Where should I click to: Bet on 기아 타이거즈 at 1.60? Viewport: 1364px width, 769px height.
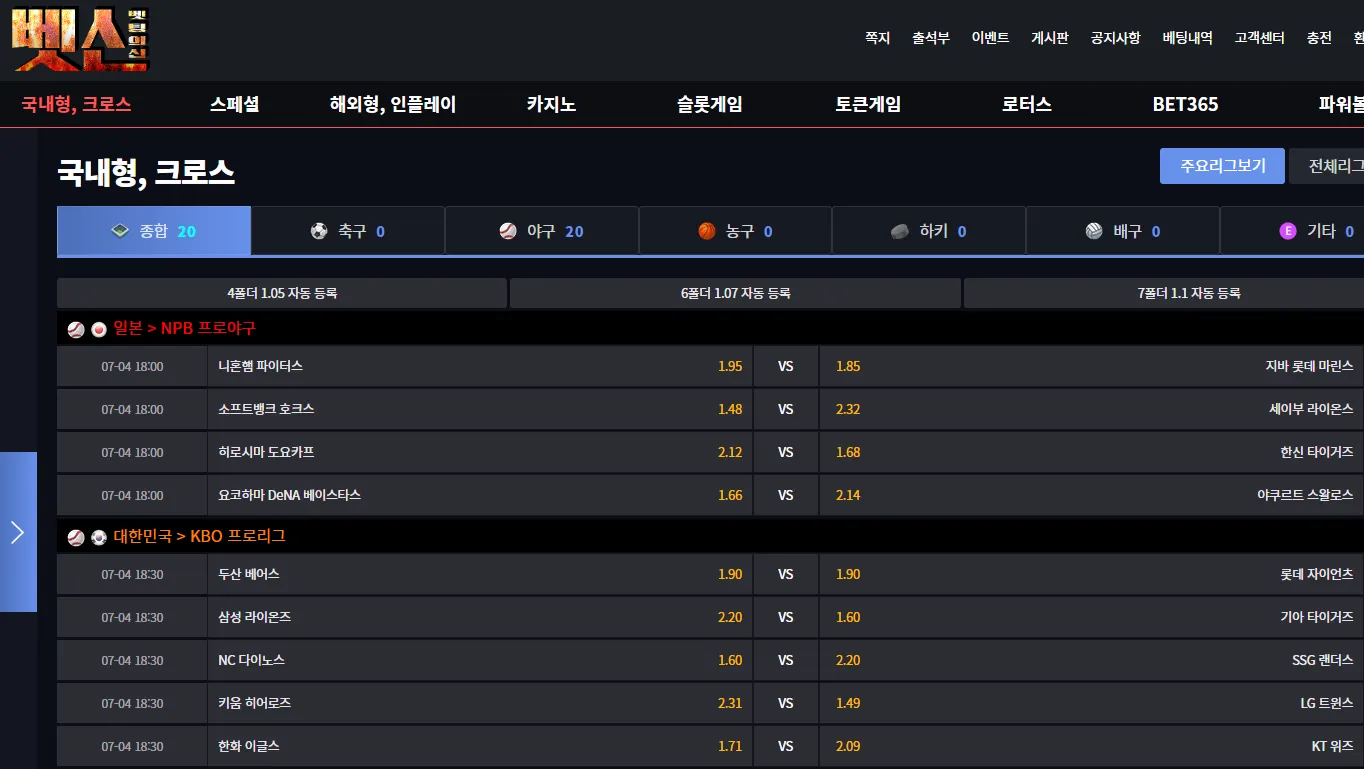coord(1090,617)
